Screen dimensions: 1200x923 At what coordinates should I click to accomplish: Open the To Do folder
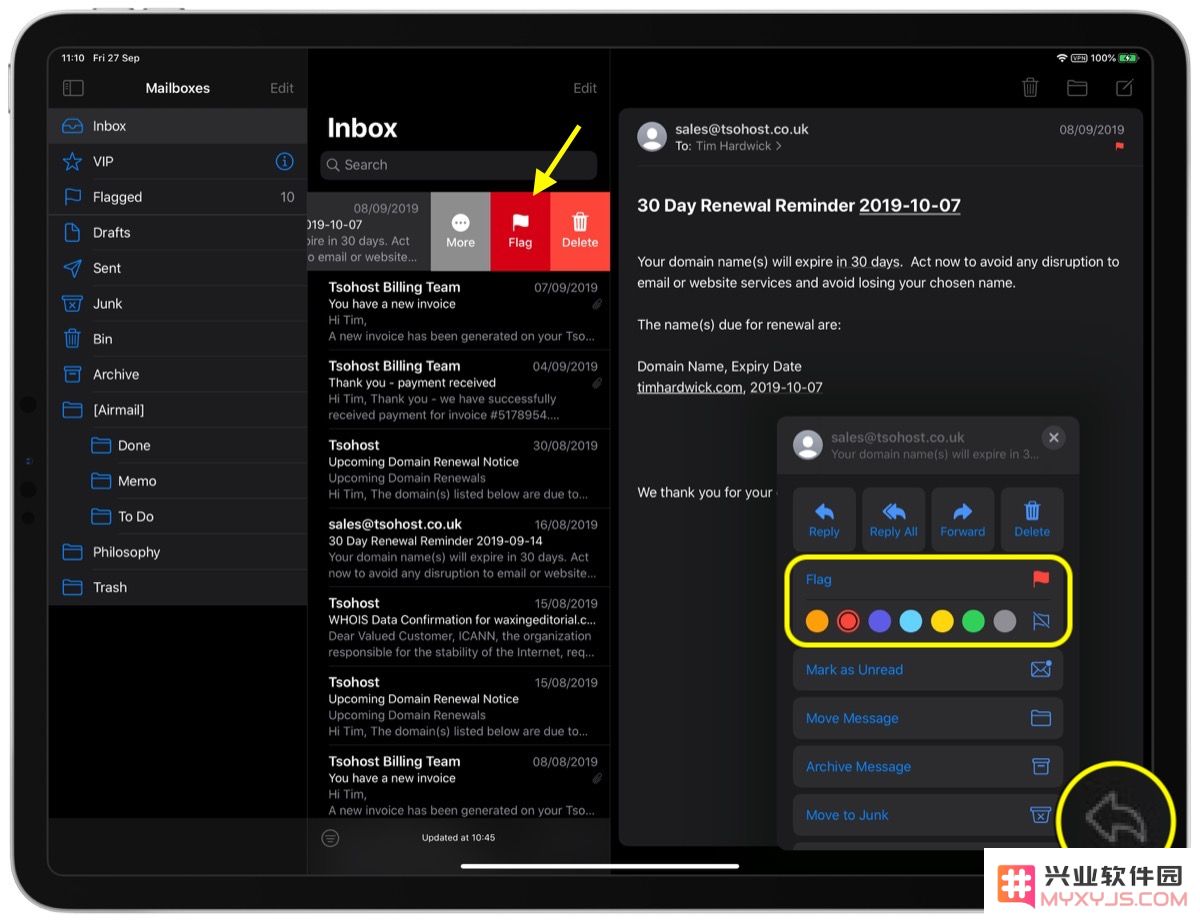click(x=178, y=517)
